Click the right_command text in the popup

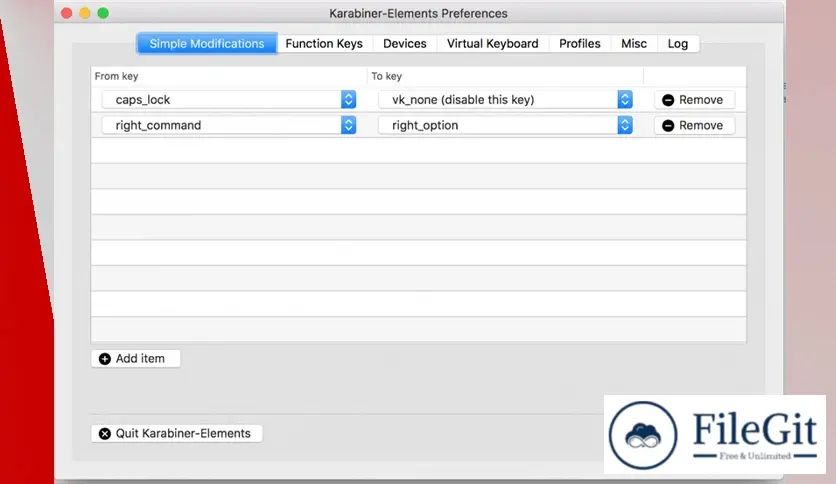point(158,125)
